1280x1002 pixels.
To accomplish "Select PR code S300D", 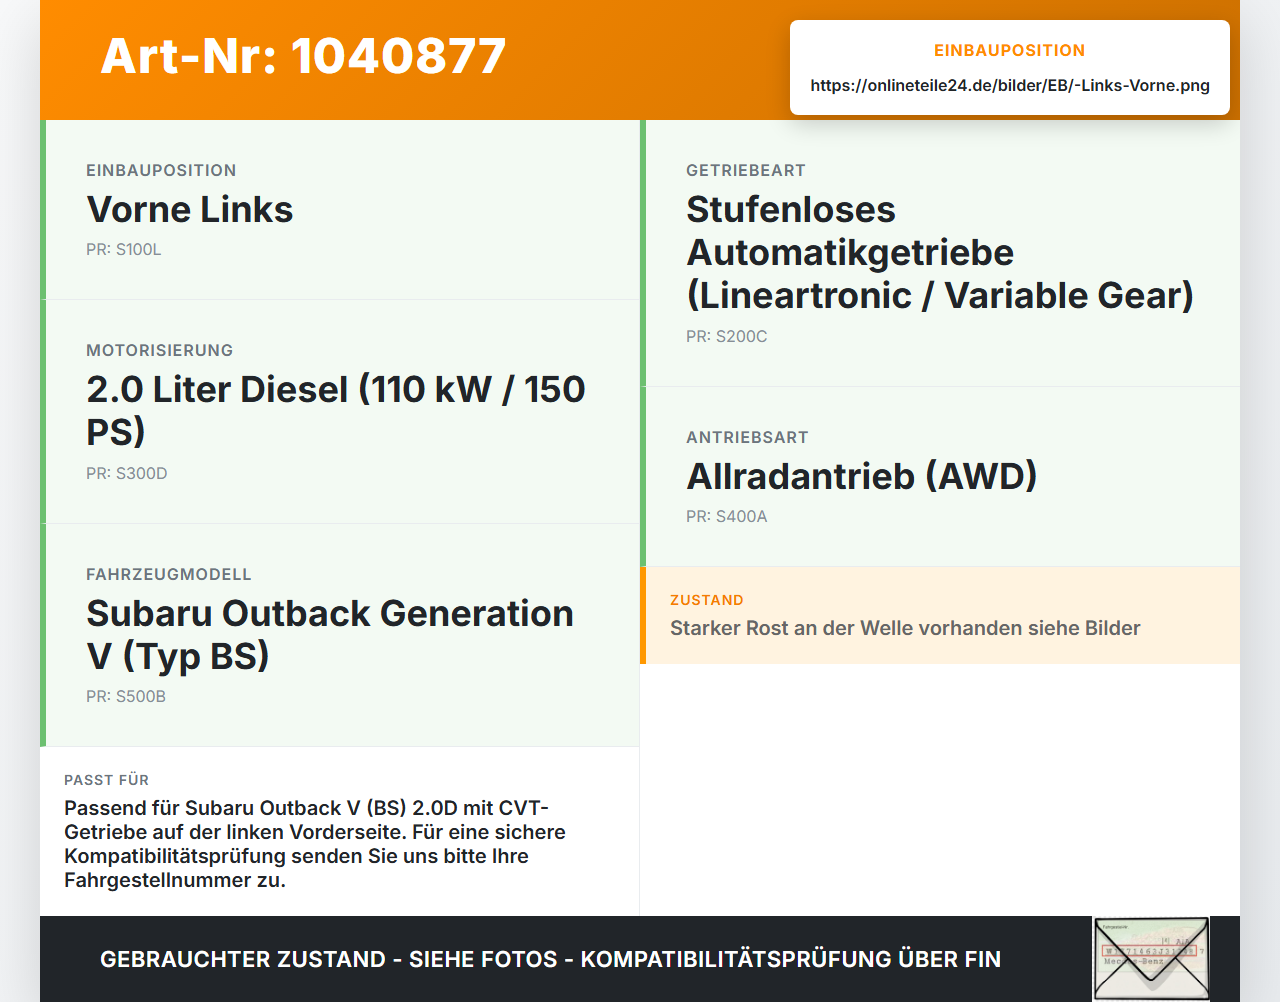I will 127,474.
